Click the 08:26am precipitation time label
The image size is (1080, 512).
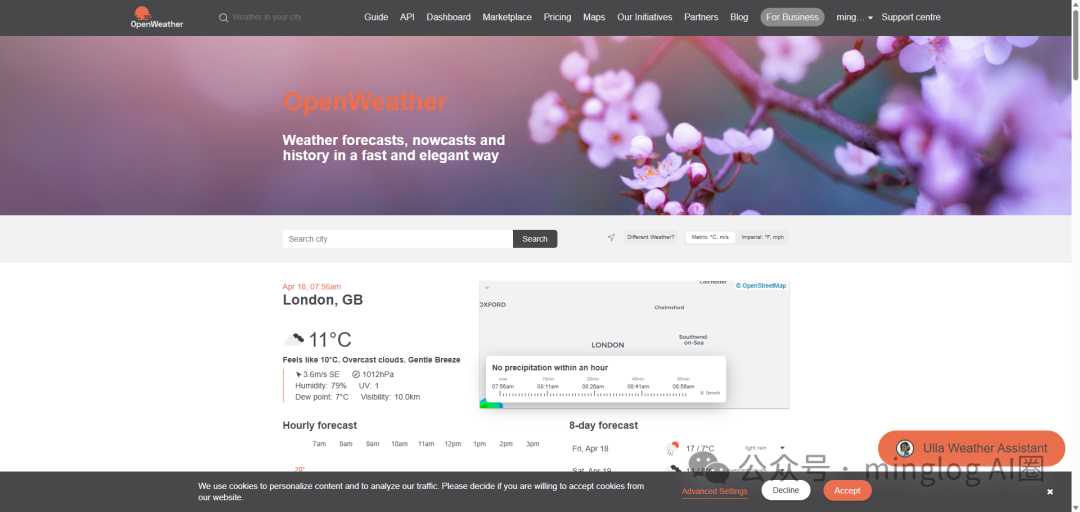(592, 387)
